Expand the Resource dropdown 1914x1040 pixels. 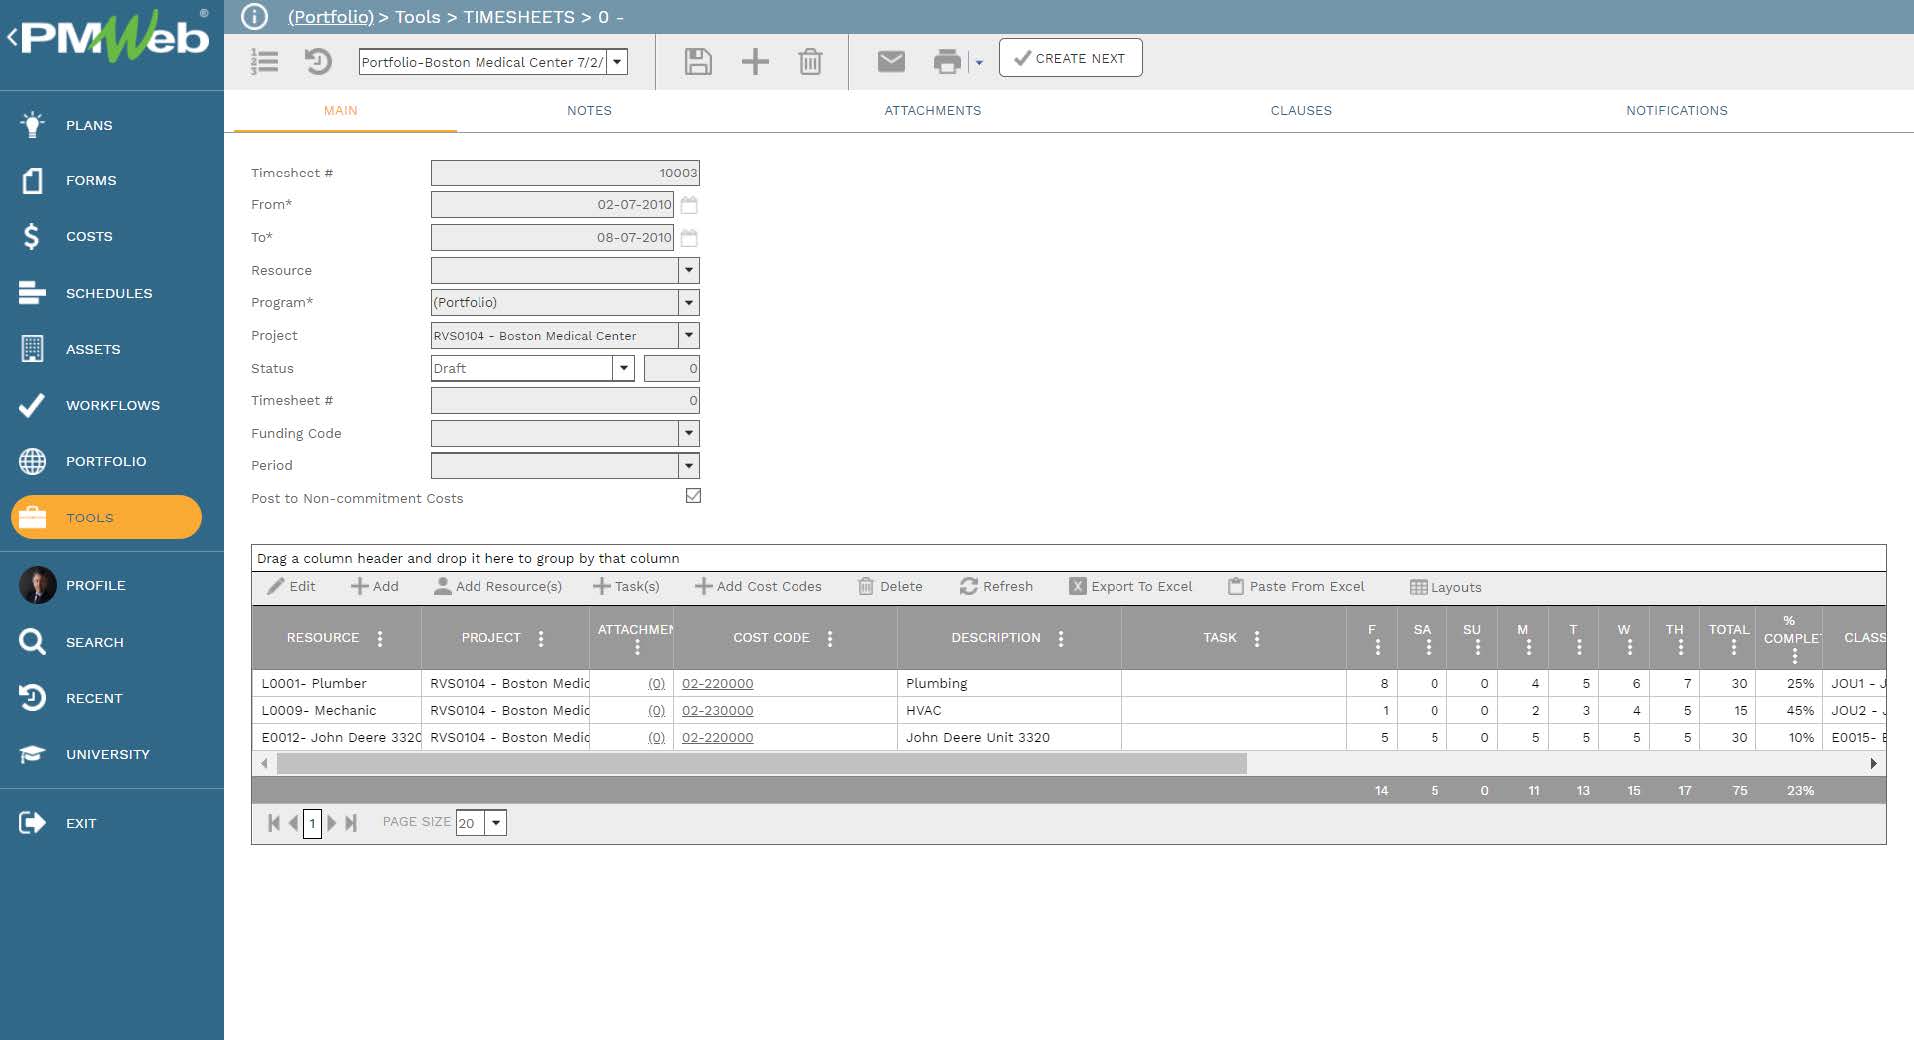point(688,270)
